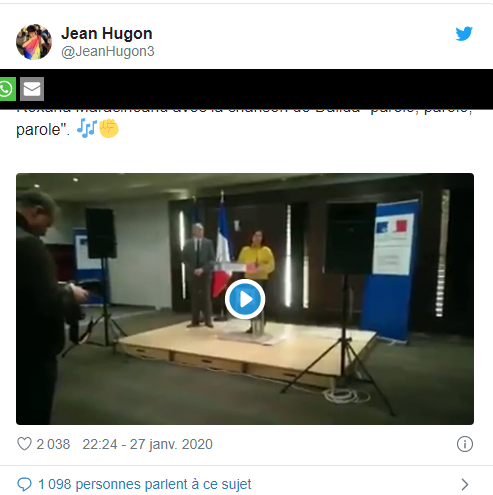
Task: Click the speech bubble reply icon
Action: pos(24,484)
